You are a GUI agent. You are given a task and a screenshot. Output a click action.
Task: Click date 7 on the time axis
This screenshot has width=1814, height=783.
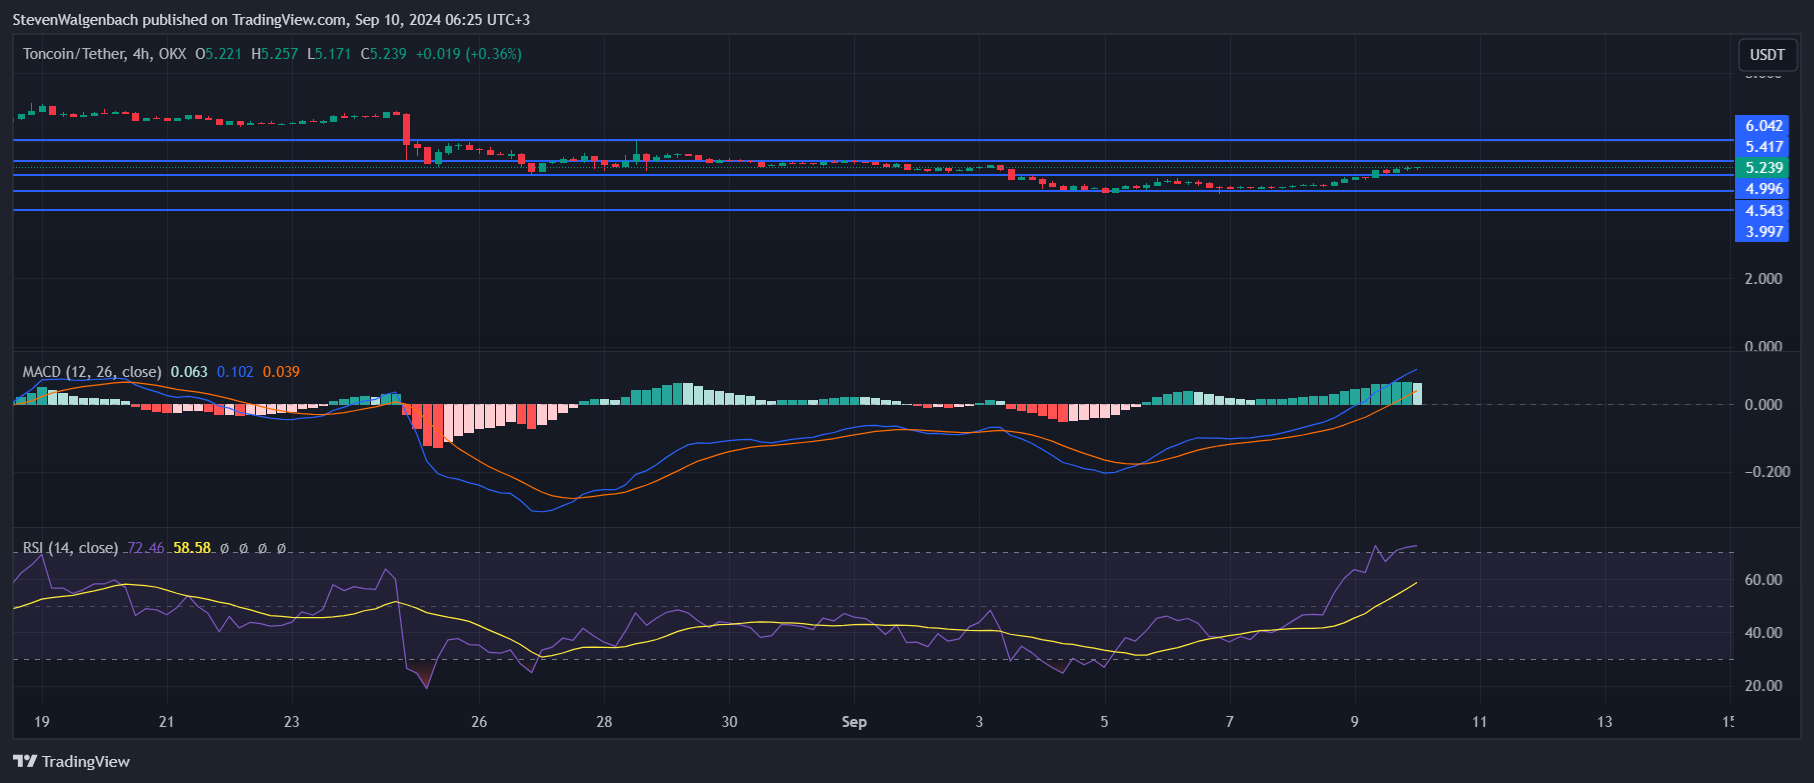tap(1230, 722)
